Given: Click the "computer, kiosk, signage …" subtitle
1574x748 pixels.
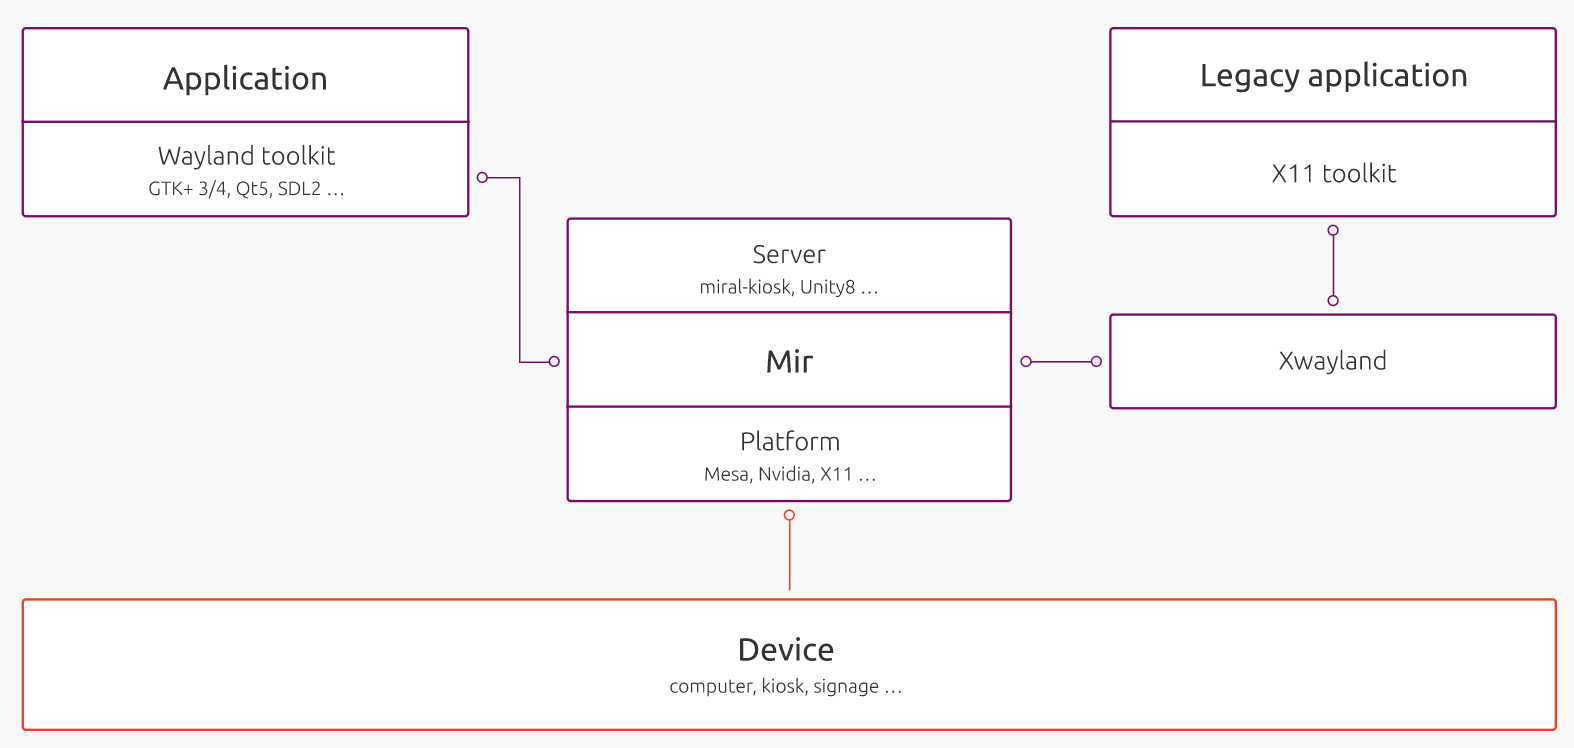Looking at the screenshot, I should [x=786, y=686].
